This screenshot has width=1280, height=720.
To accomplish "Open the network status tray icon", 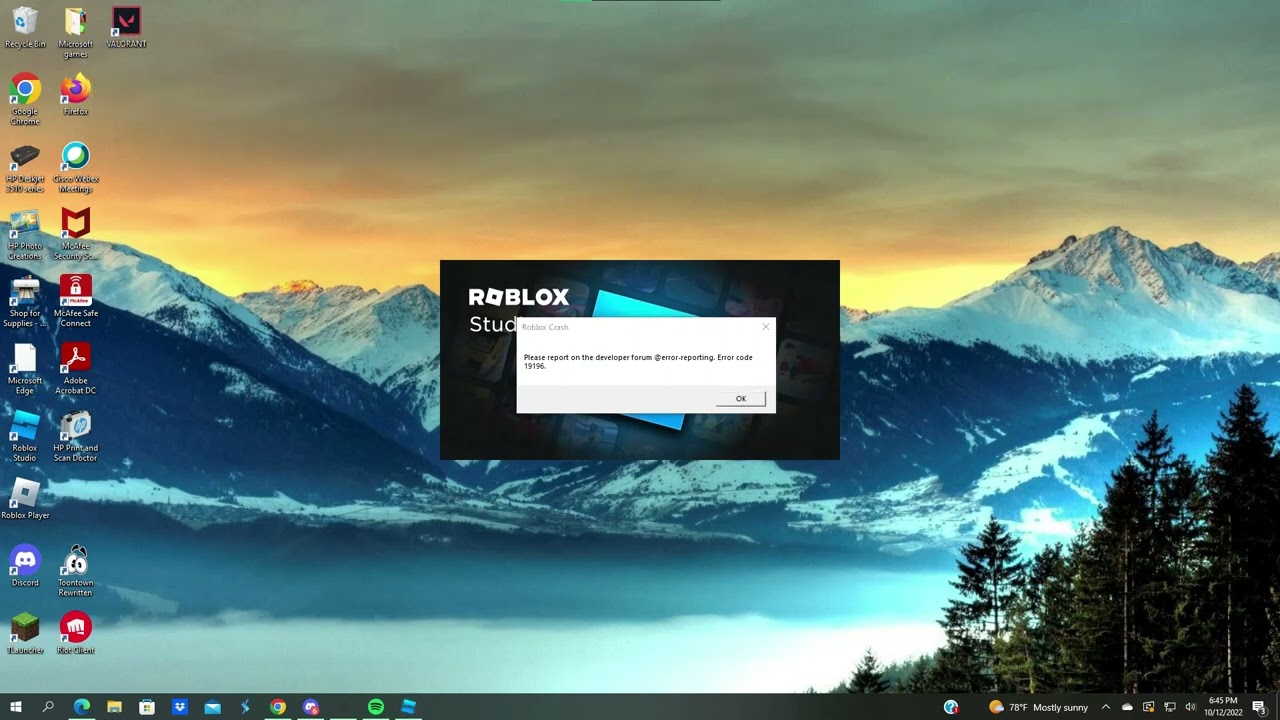I will tap(1170, 707).
